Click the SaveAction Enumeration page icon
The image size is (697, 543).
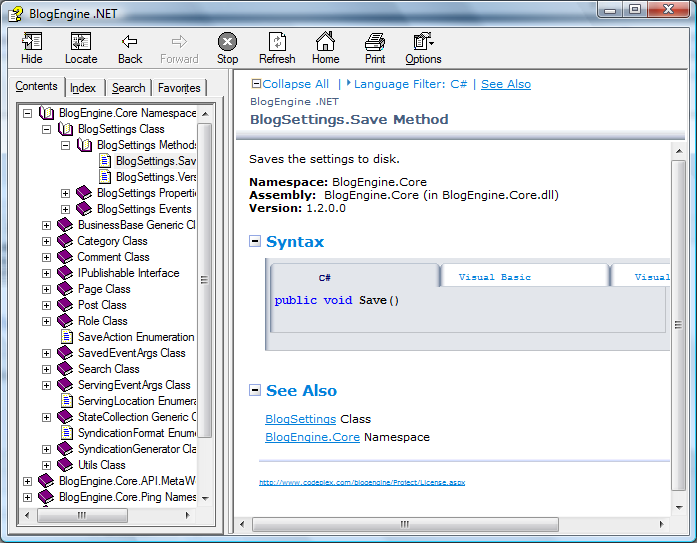pos(67,337)
